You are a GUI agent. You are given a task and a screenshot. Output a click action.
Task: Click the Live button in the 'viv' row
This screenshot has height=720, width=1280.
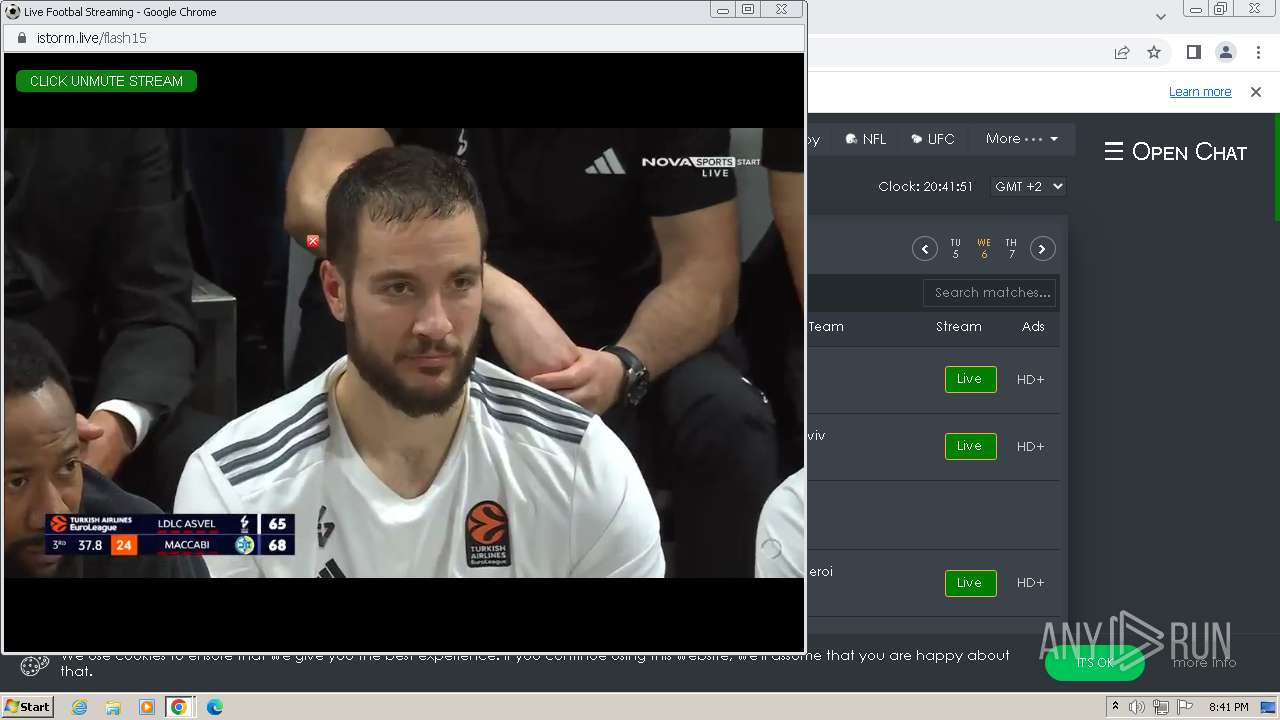[x=970, y=446]
